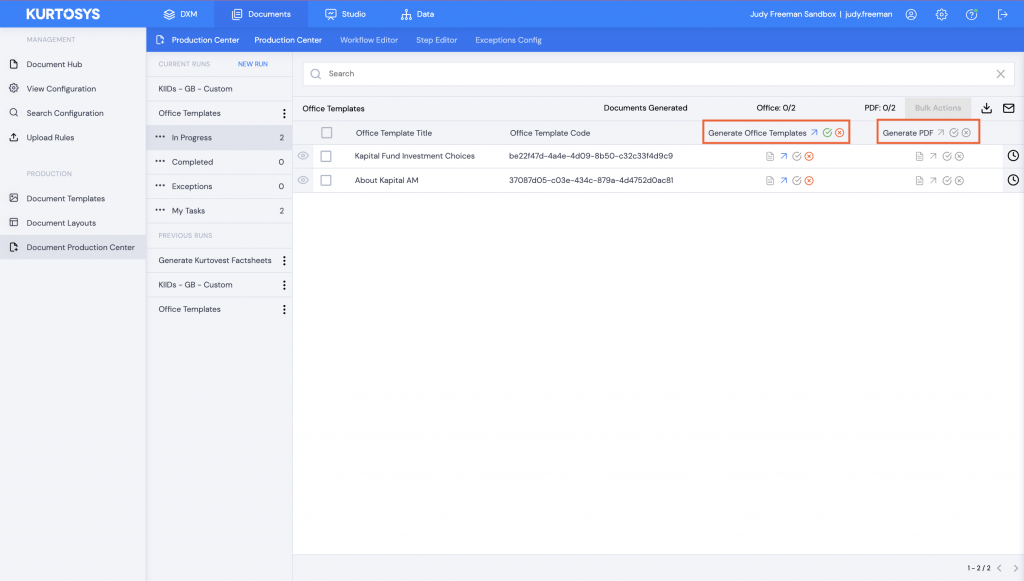
Task: Go to previous page of results
Action: pyautogui.click(x=999, y=568)
